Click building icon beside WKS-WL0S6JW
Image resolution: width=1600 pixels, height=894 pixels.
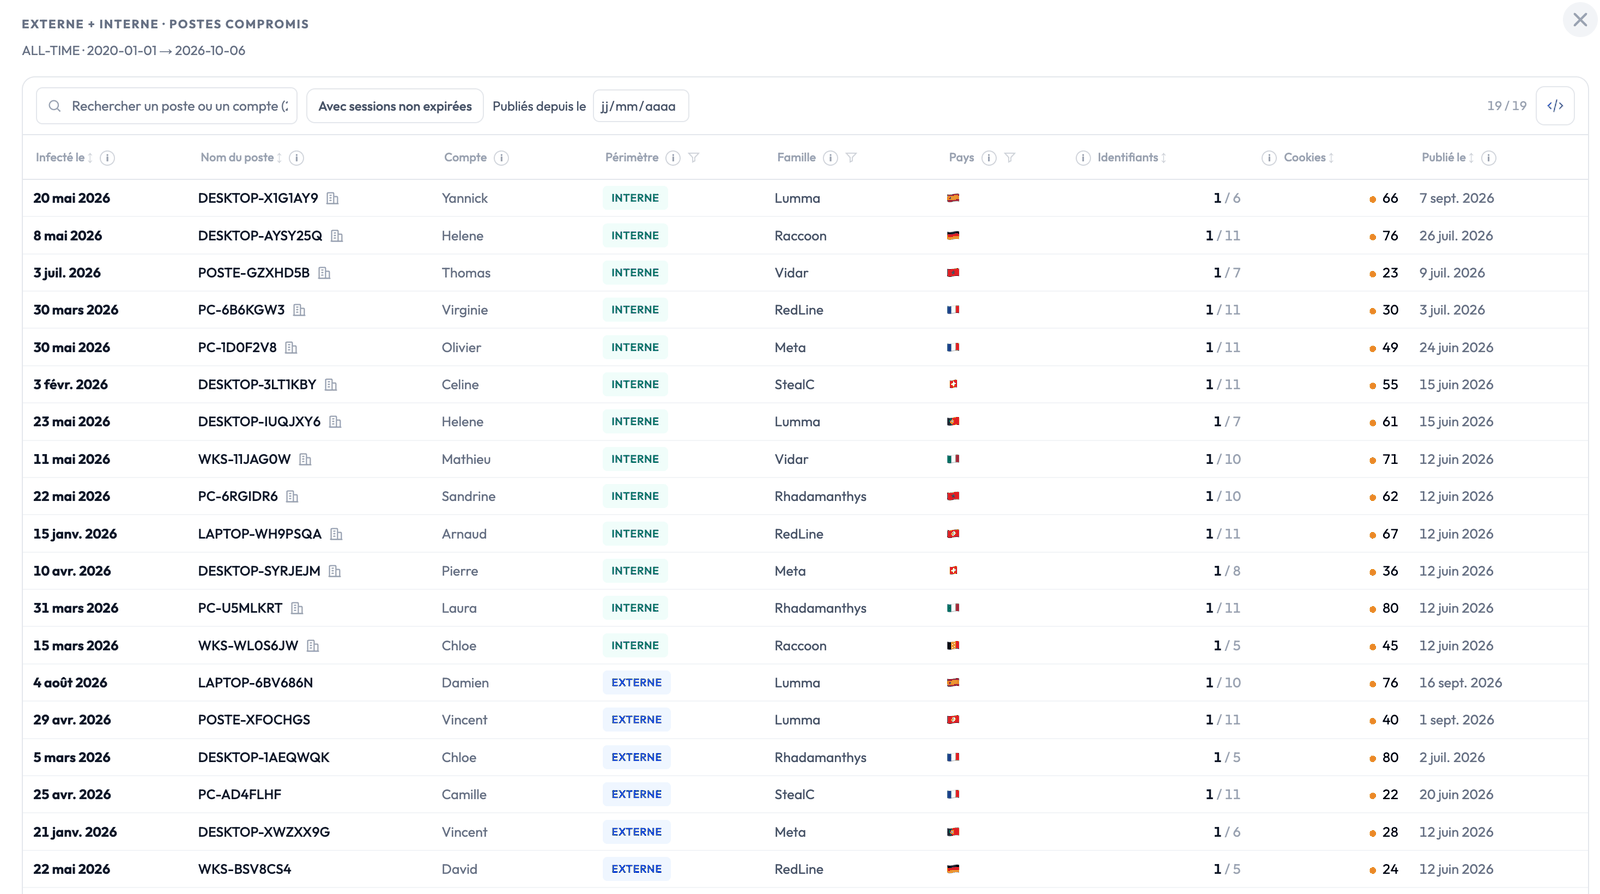tap(313, 646)
